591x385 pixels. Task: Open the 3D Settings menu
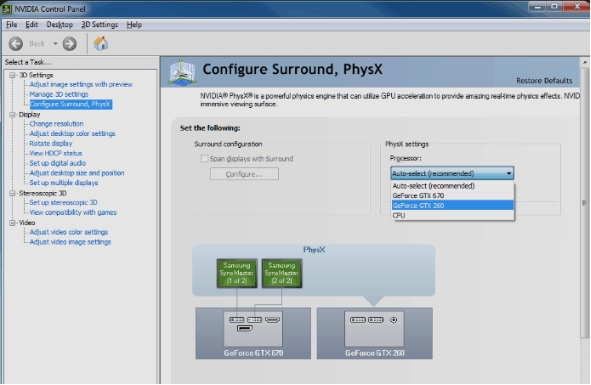100,25
